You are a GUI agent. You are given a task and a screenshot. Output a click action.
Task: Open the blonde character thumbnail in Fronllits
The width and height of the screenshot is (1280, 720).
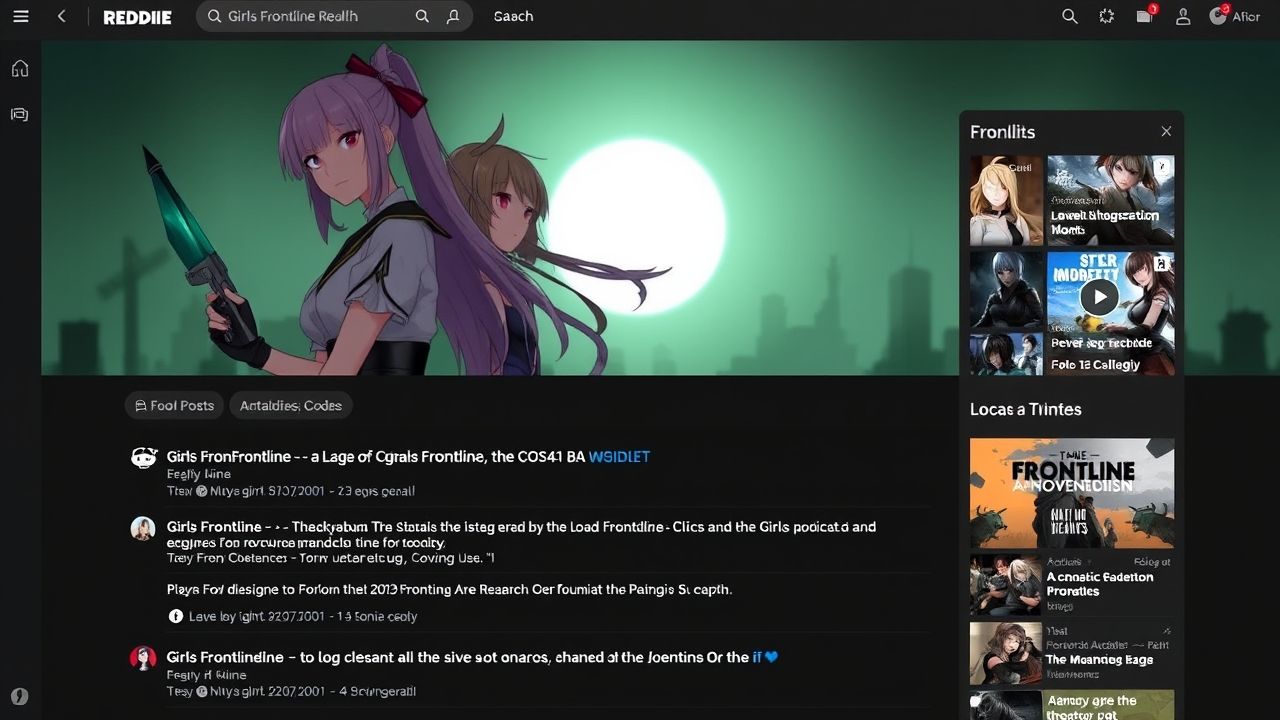[1006, 200]
